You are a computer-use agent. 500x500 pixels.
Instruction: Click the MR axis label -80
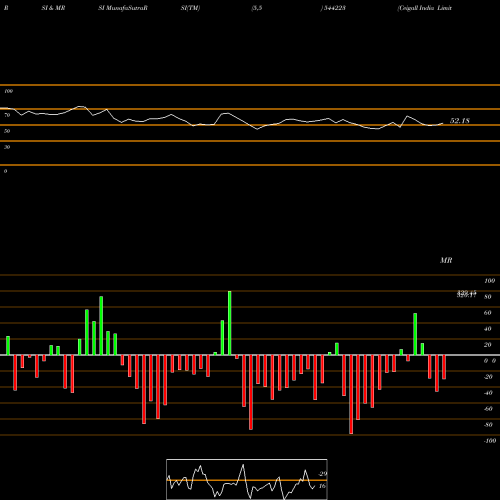pyautogui.click(x=488, y=425)
